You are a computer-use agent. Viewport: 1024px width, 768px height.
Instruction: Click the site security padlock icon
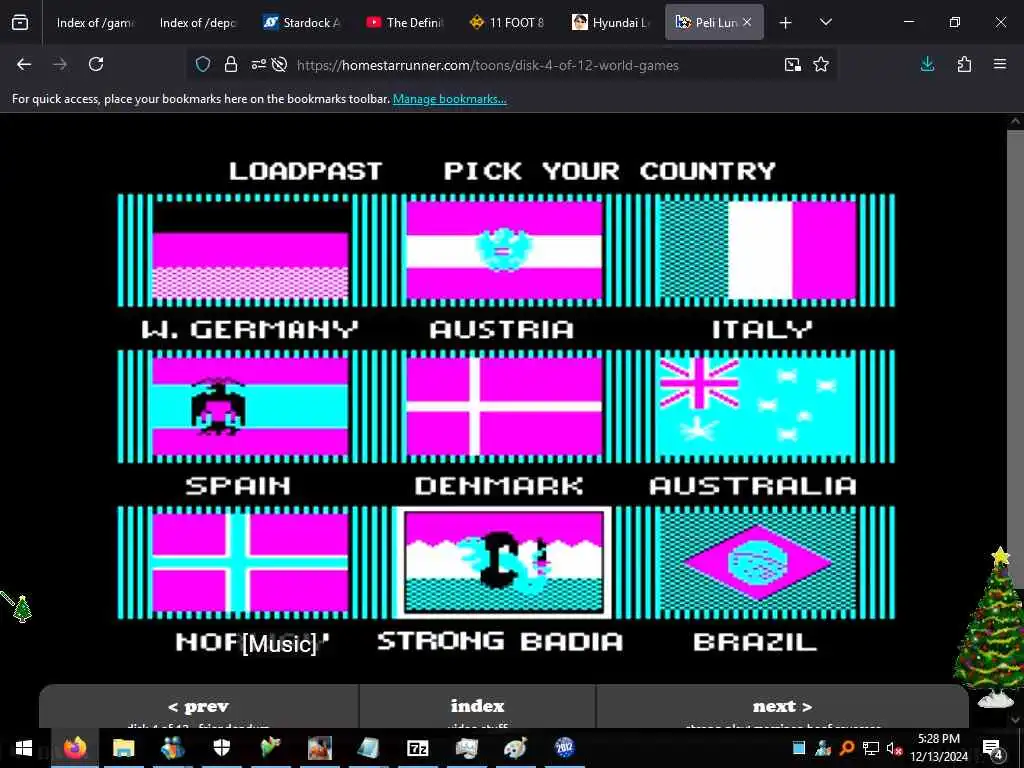pyautogui.click(x=231, y=64)
